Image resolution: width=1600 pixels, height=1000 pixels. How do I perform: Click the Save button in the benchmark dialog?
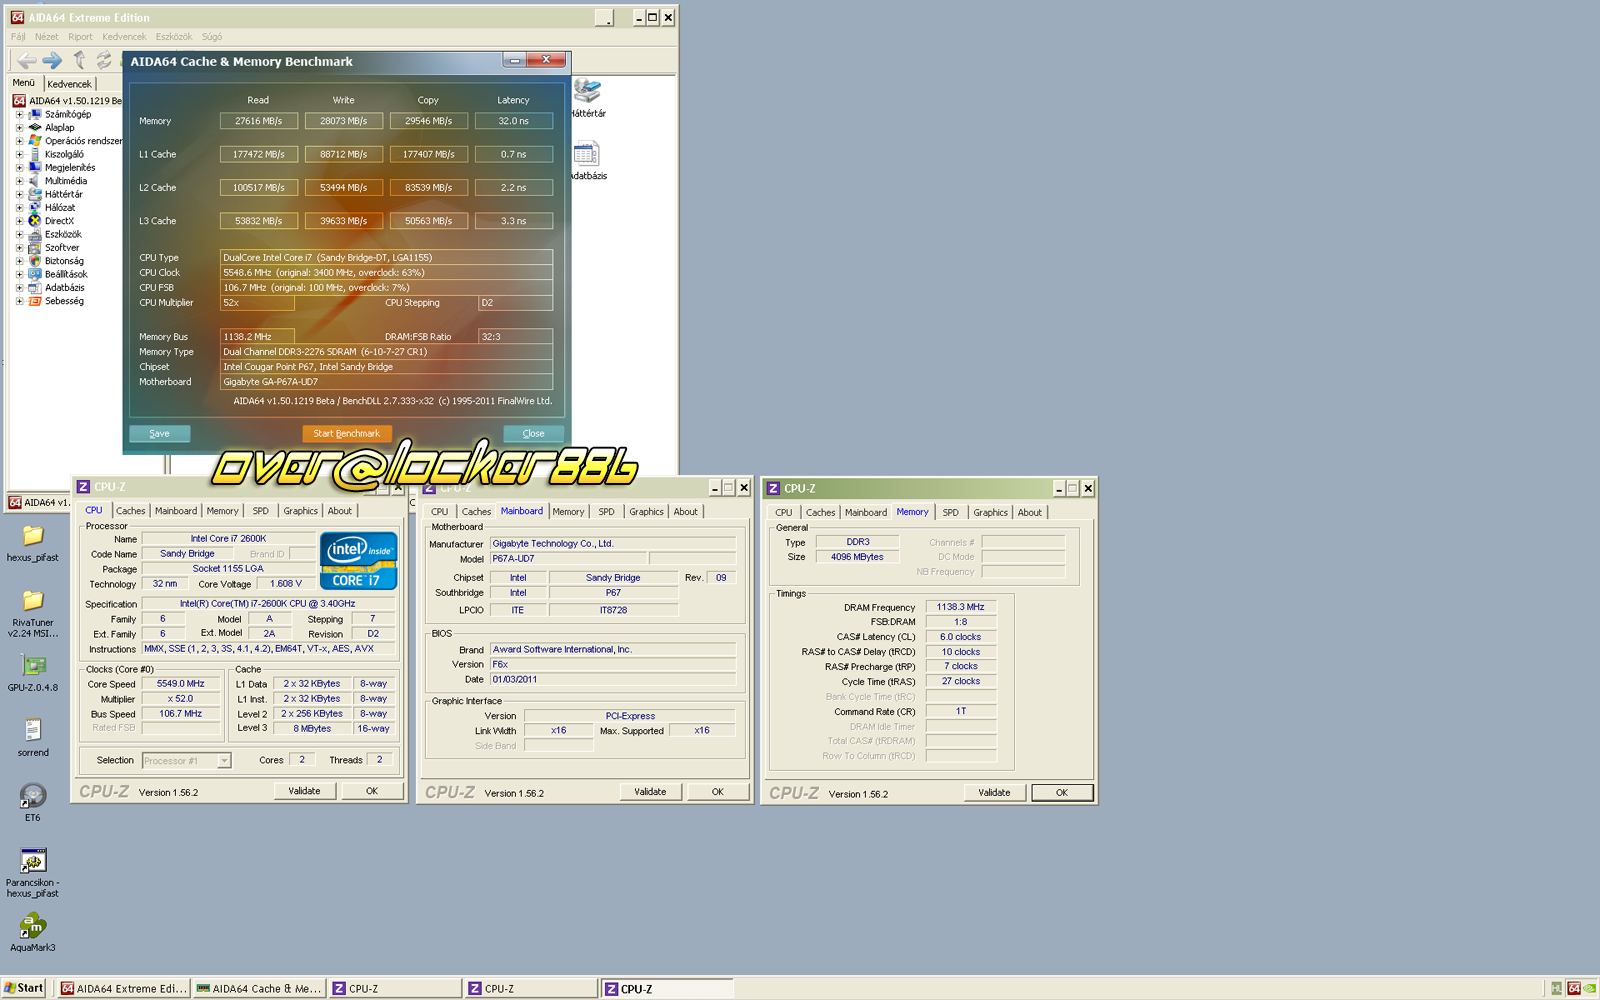pyautogui.click(x=160, y=434)
